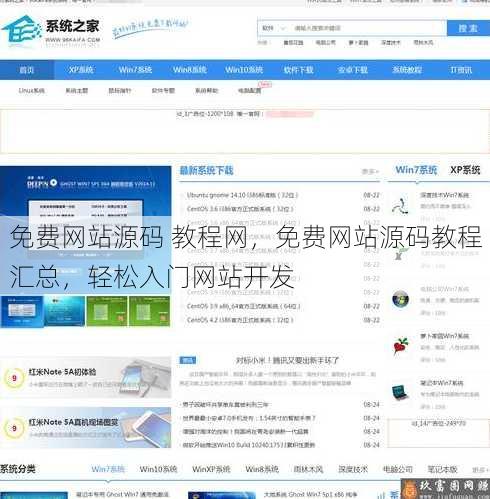The height and width of the screenshot is (499, 490).
Task: Click the Linux系统 sub-navigation link
Action: click(x=32, y=91)
